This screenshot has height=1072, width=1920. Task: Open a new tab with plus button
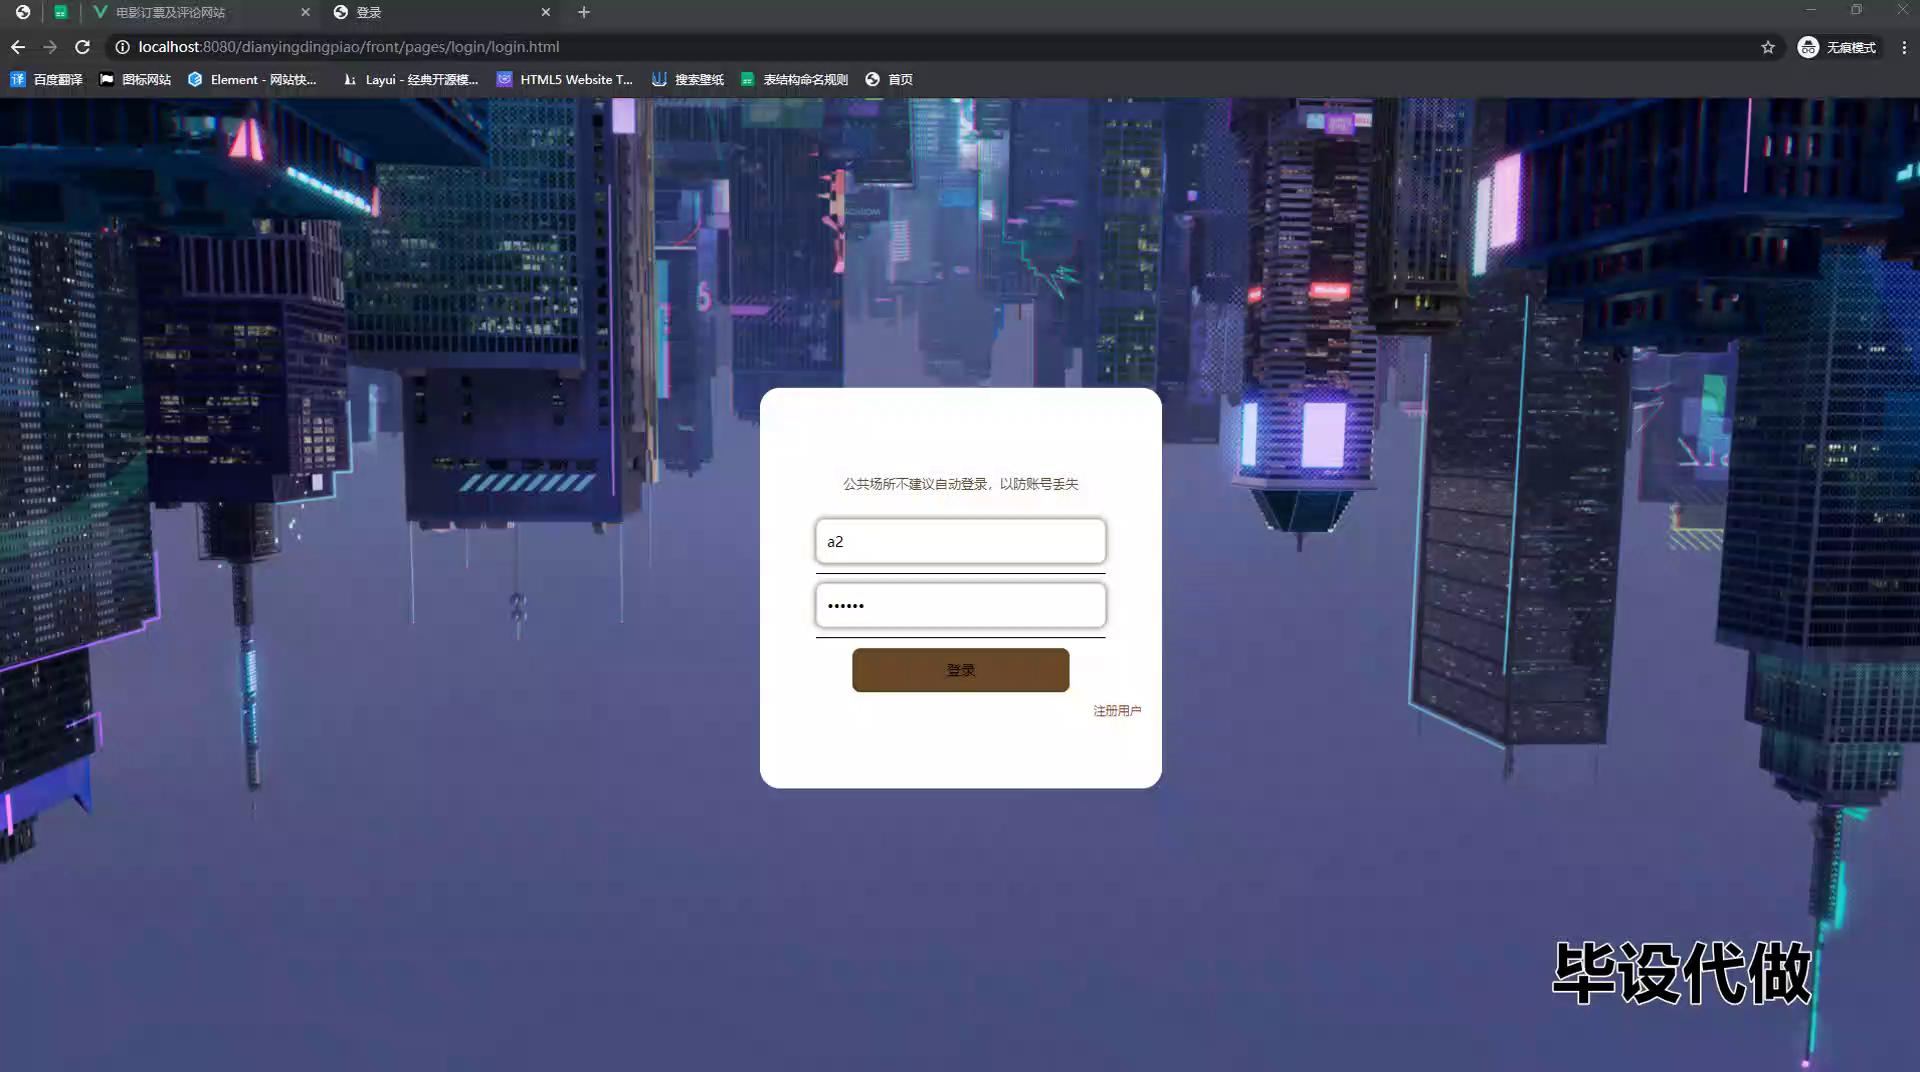click(584, 12)
